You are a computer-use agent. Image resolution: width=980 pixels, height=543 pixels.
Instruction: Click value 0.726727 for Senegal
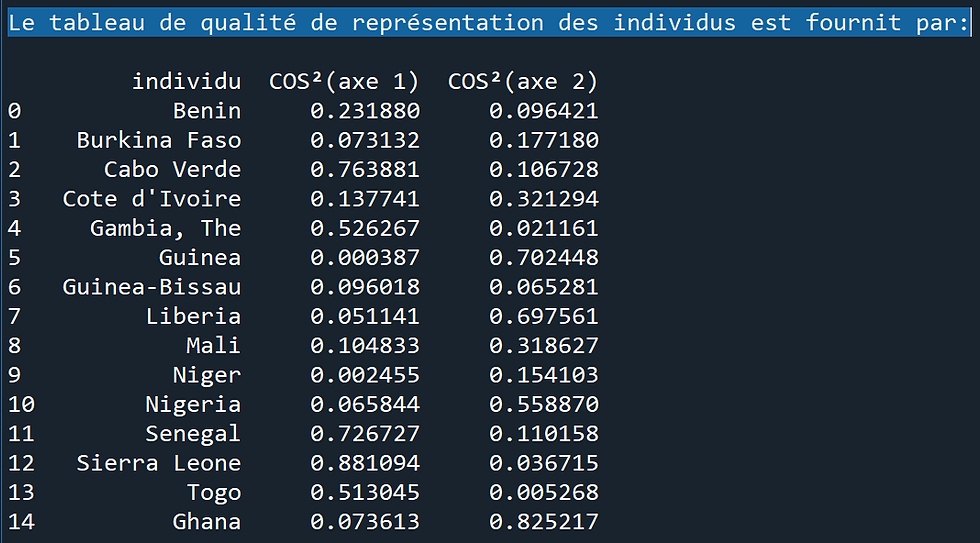coord(365,434)
